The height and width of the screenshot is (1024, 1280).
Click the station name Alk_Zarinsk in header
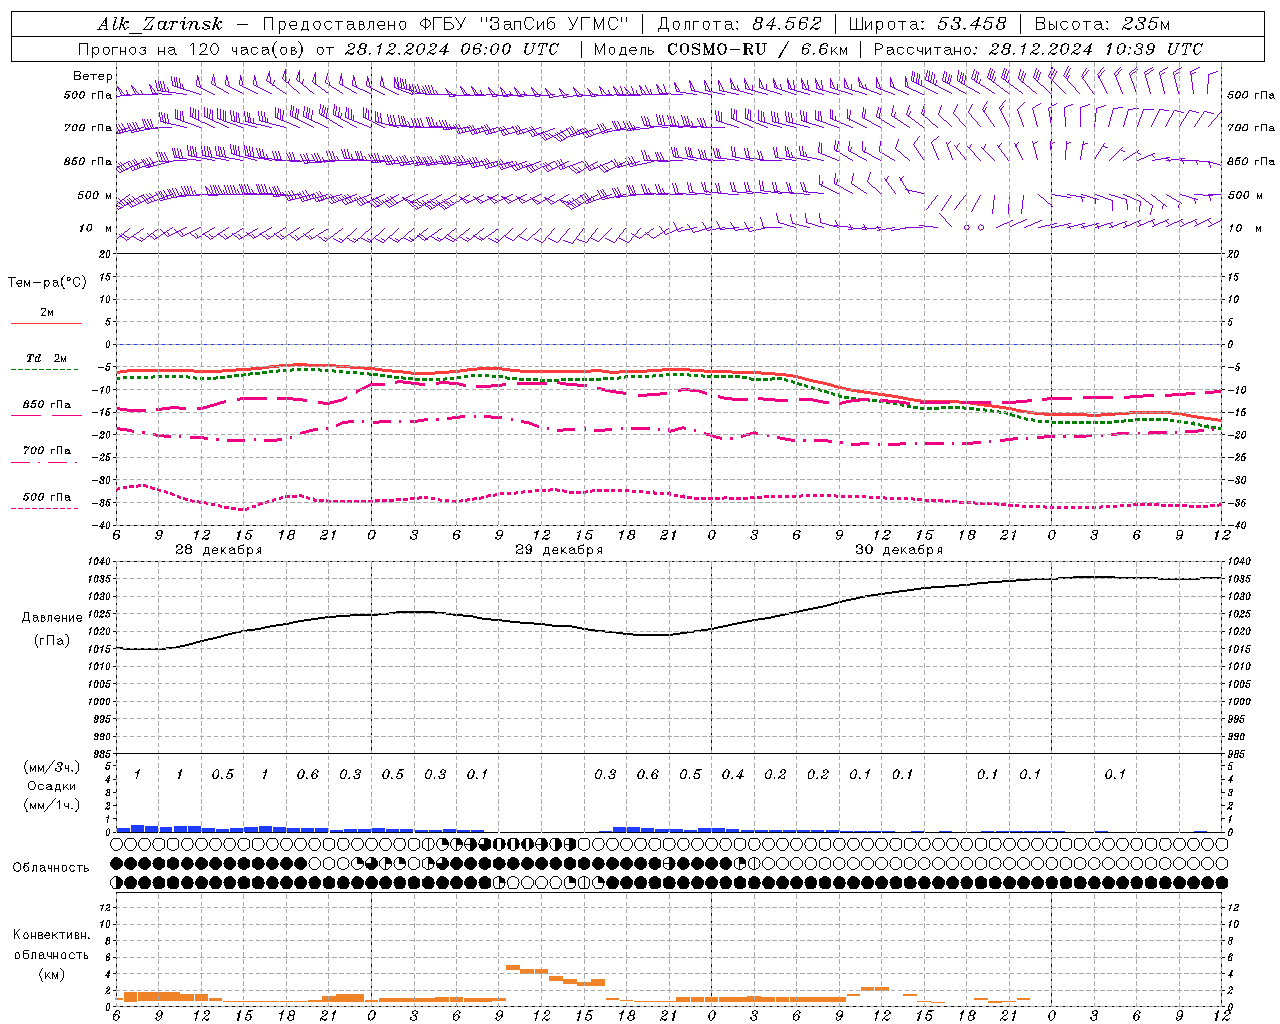pyautogui.click(x=160, y=24)
